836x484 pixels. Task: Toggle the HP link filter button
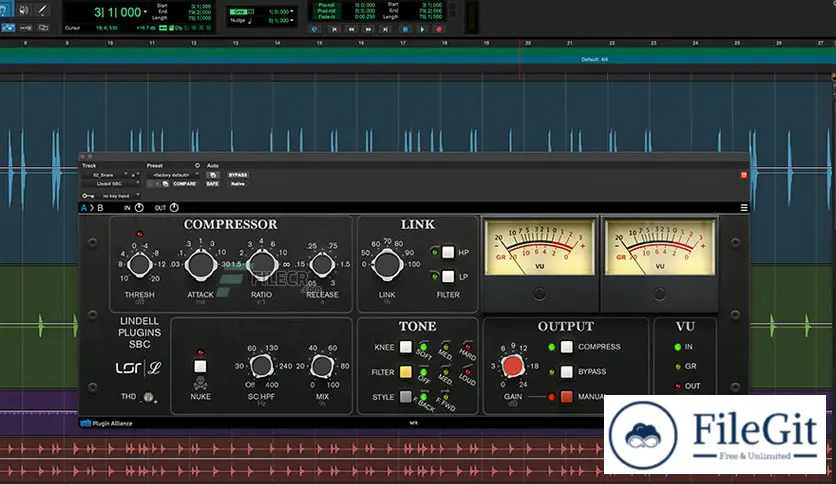coord(448,252)
